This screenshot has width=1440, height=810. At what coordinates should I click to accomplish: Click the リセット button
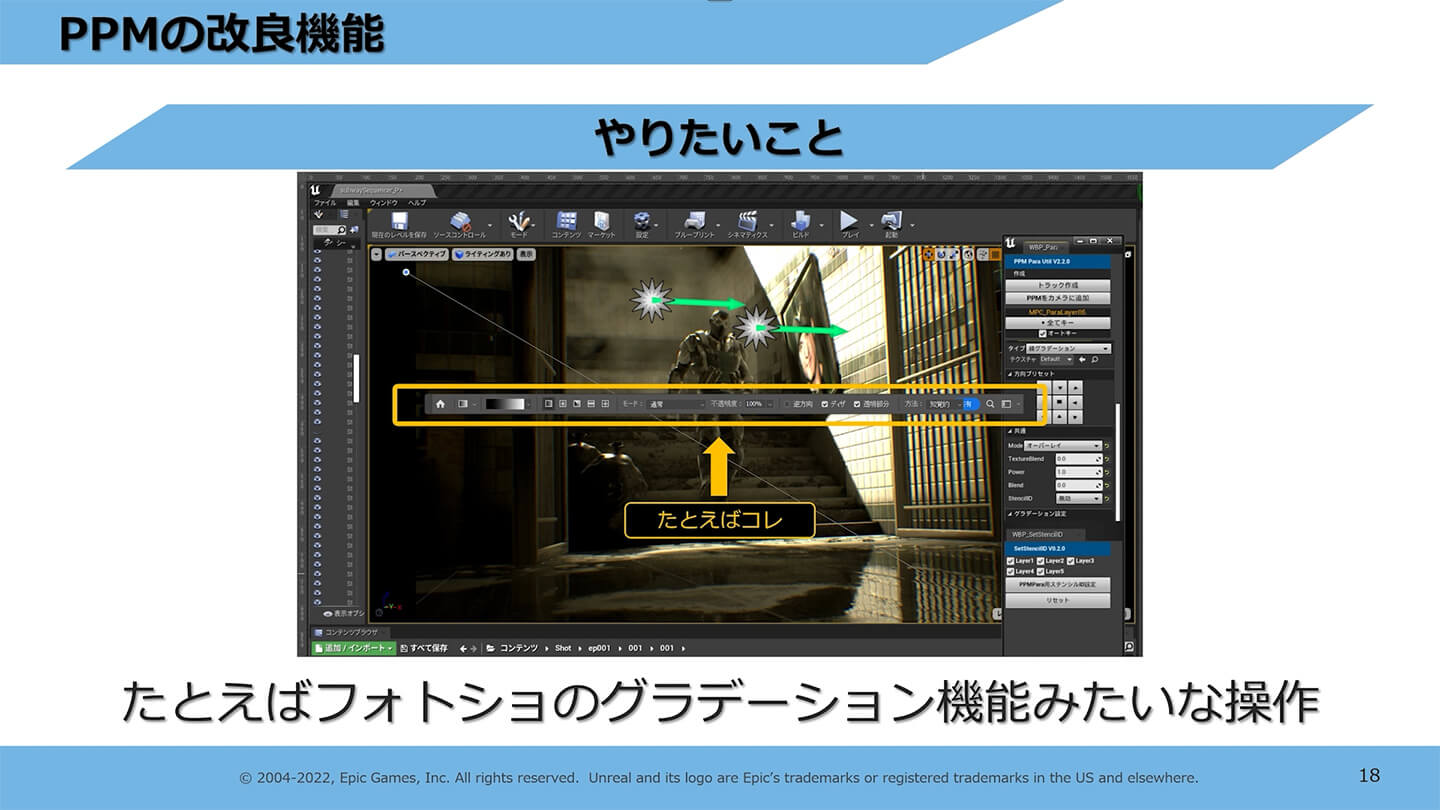point(1059,600)
